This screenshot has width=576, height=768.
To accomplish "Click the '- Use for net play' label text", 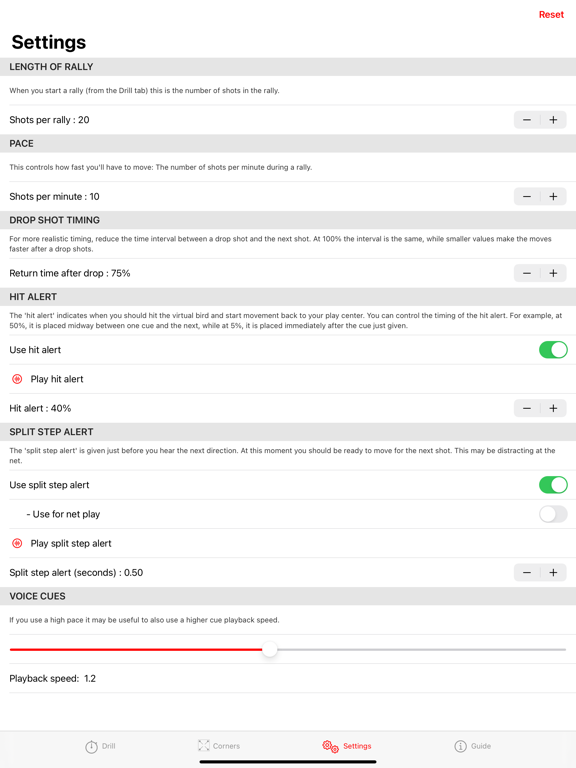I will coord(63,514).
